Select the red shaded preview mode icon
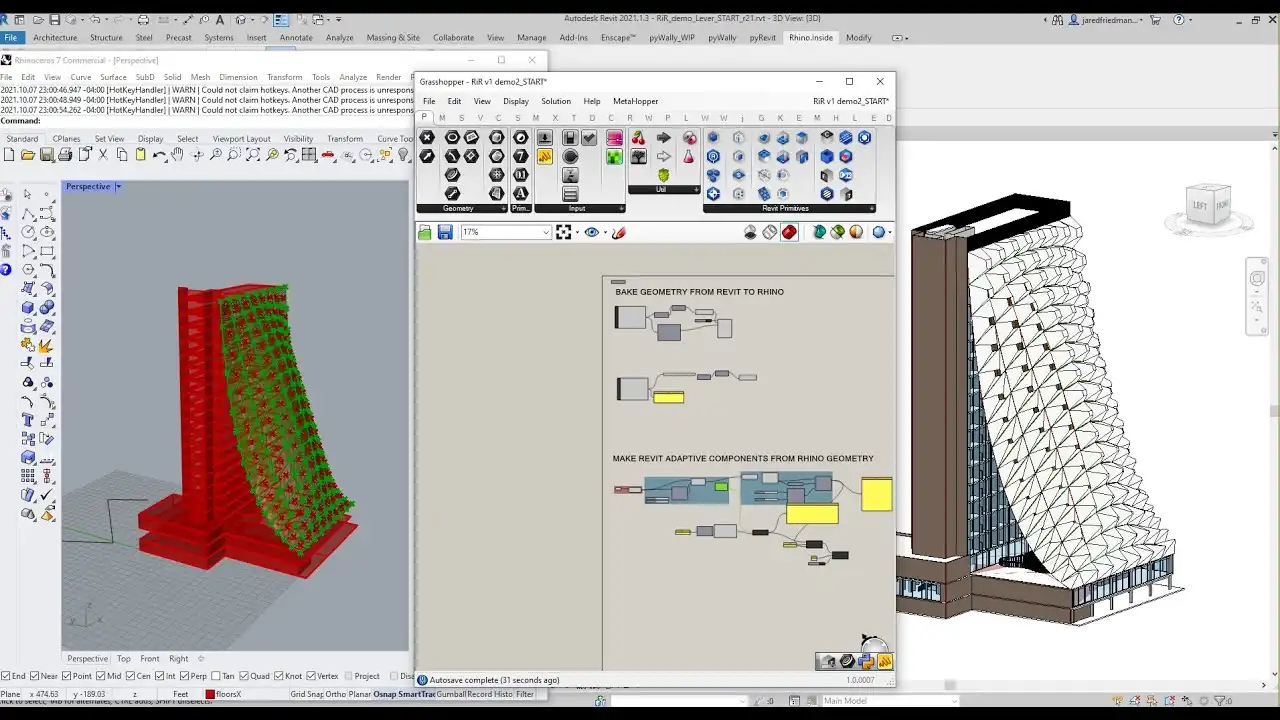1280x720 pixels. (789, 232)
